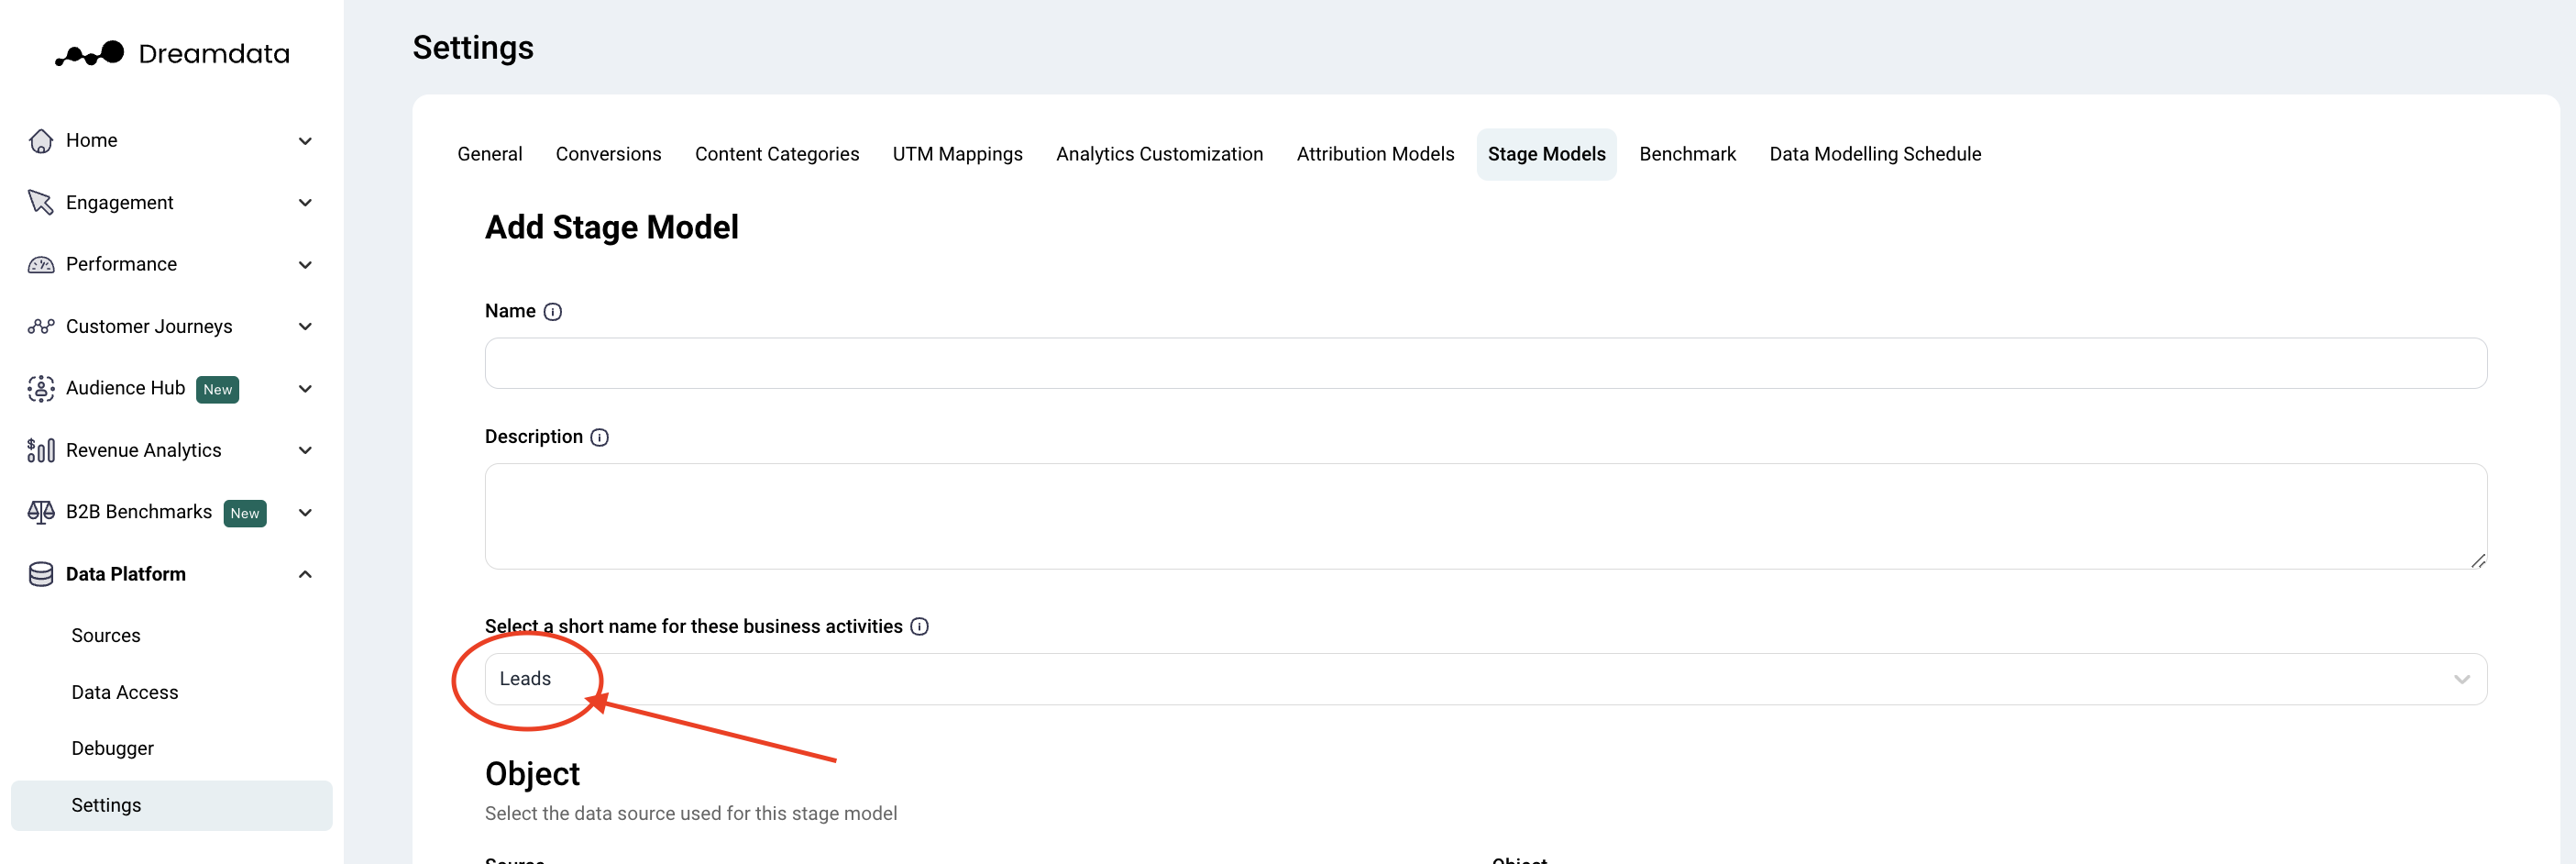Image resolution: width=2576 pixels, height=864 pixels.
Task: Click the Customer Journeys path icon
Action: (x=41, y=327)
